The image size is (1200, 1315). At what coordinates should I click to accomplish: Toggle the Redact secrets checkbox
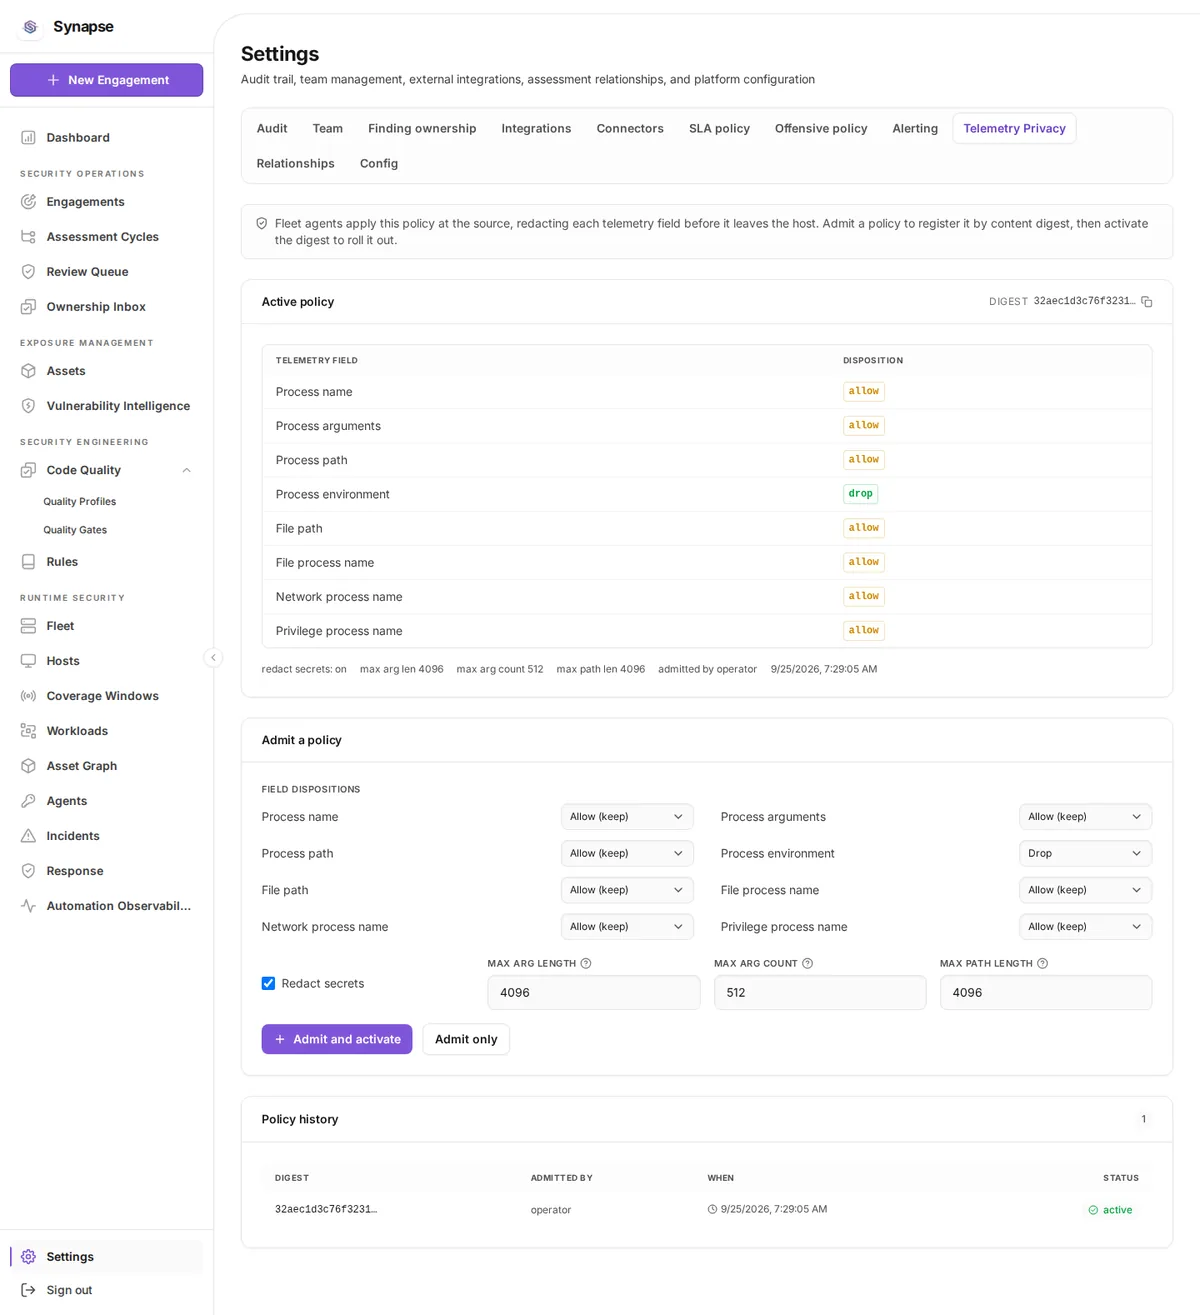point(268,984)
